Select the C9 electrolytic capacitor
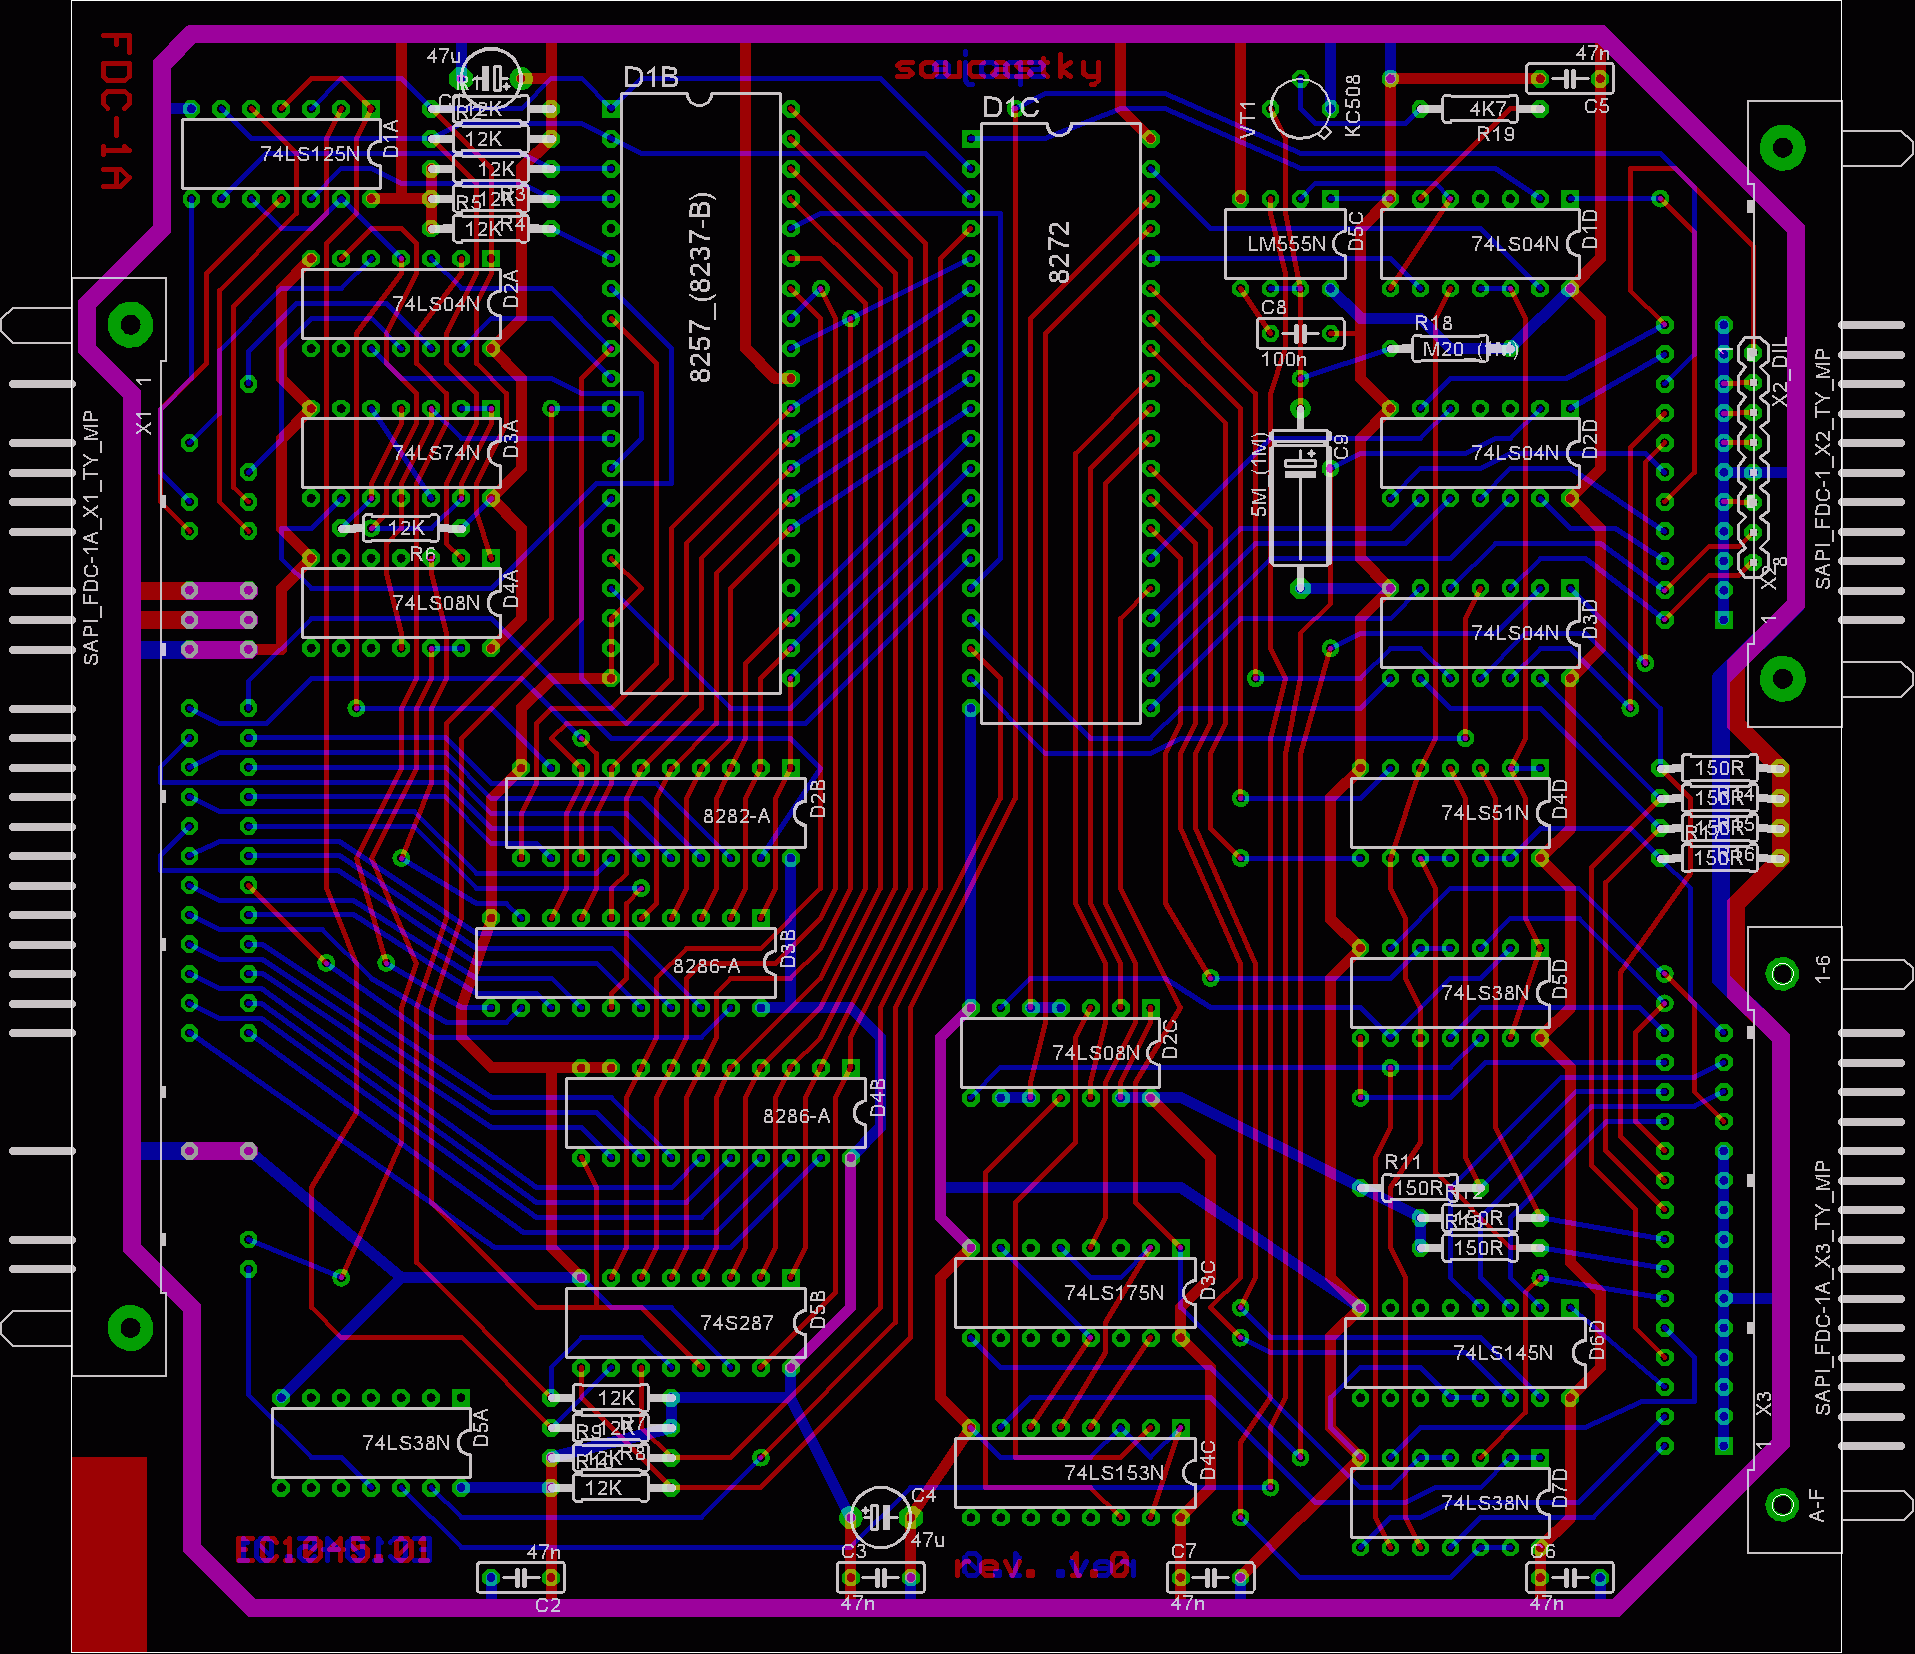 tap(1299, 497)
